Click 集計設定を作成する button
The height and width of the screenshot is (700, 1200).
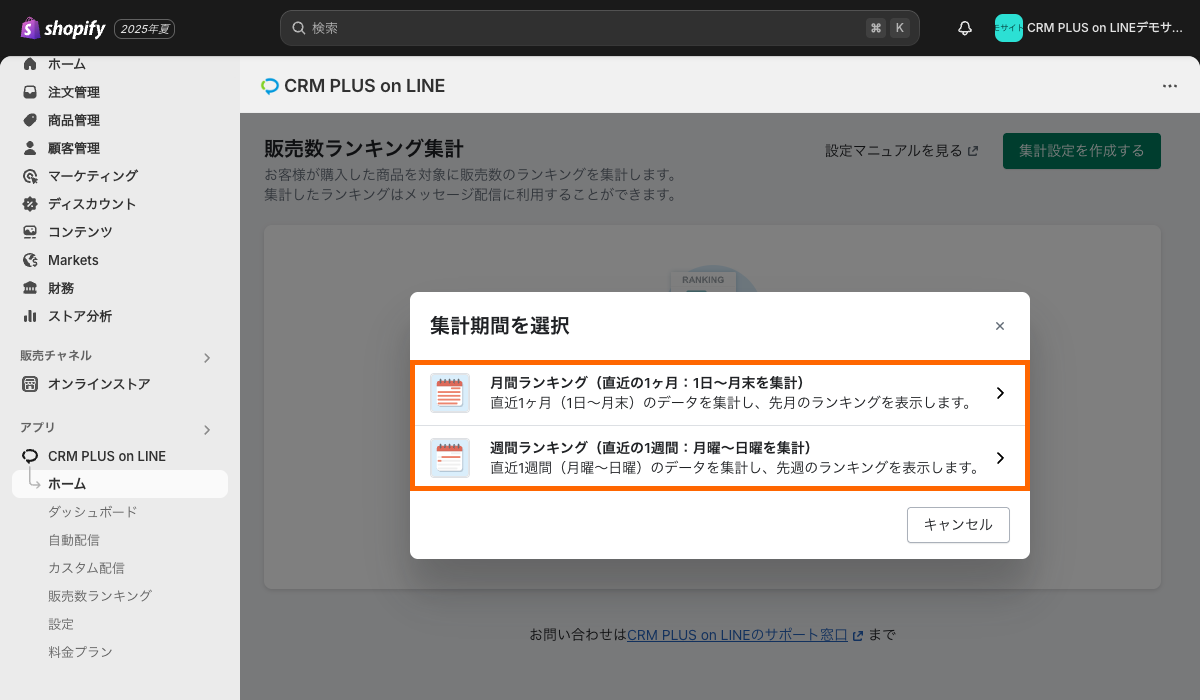pyautogui.click(x=1082, y=151)
